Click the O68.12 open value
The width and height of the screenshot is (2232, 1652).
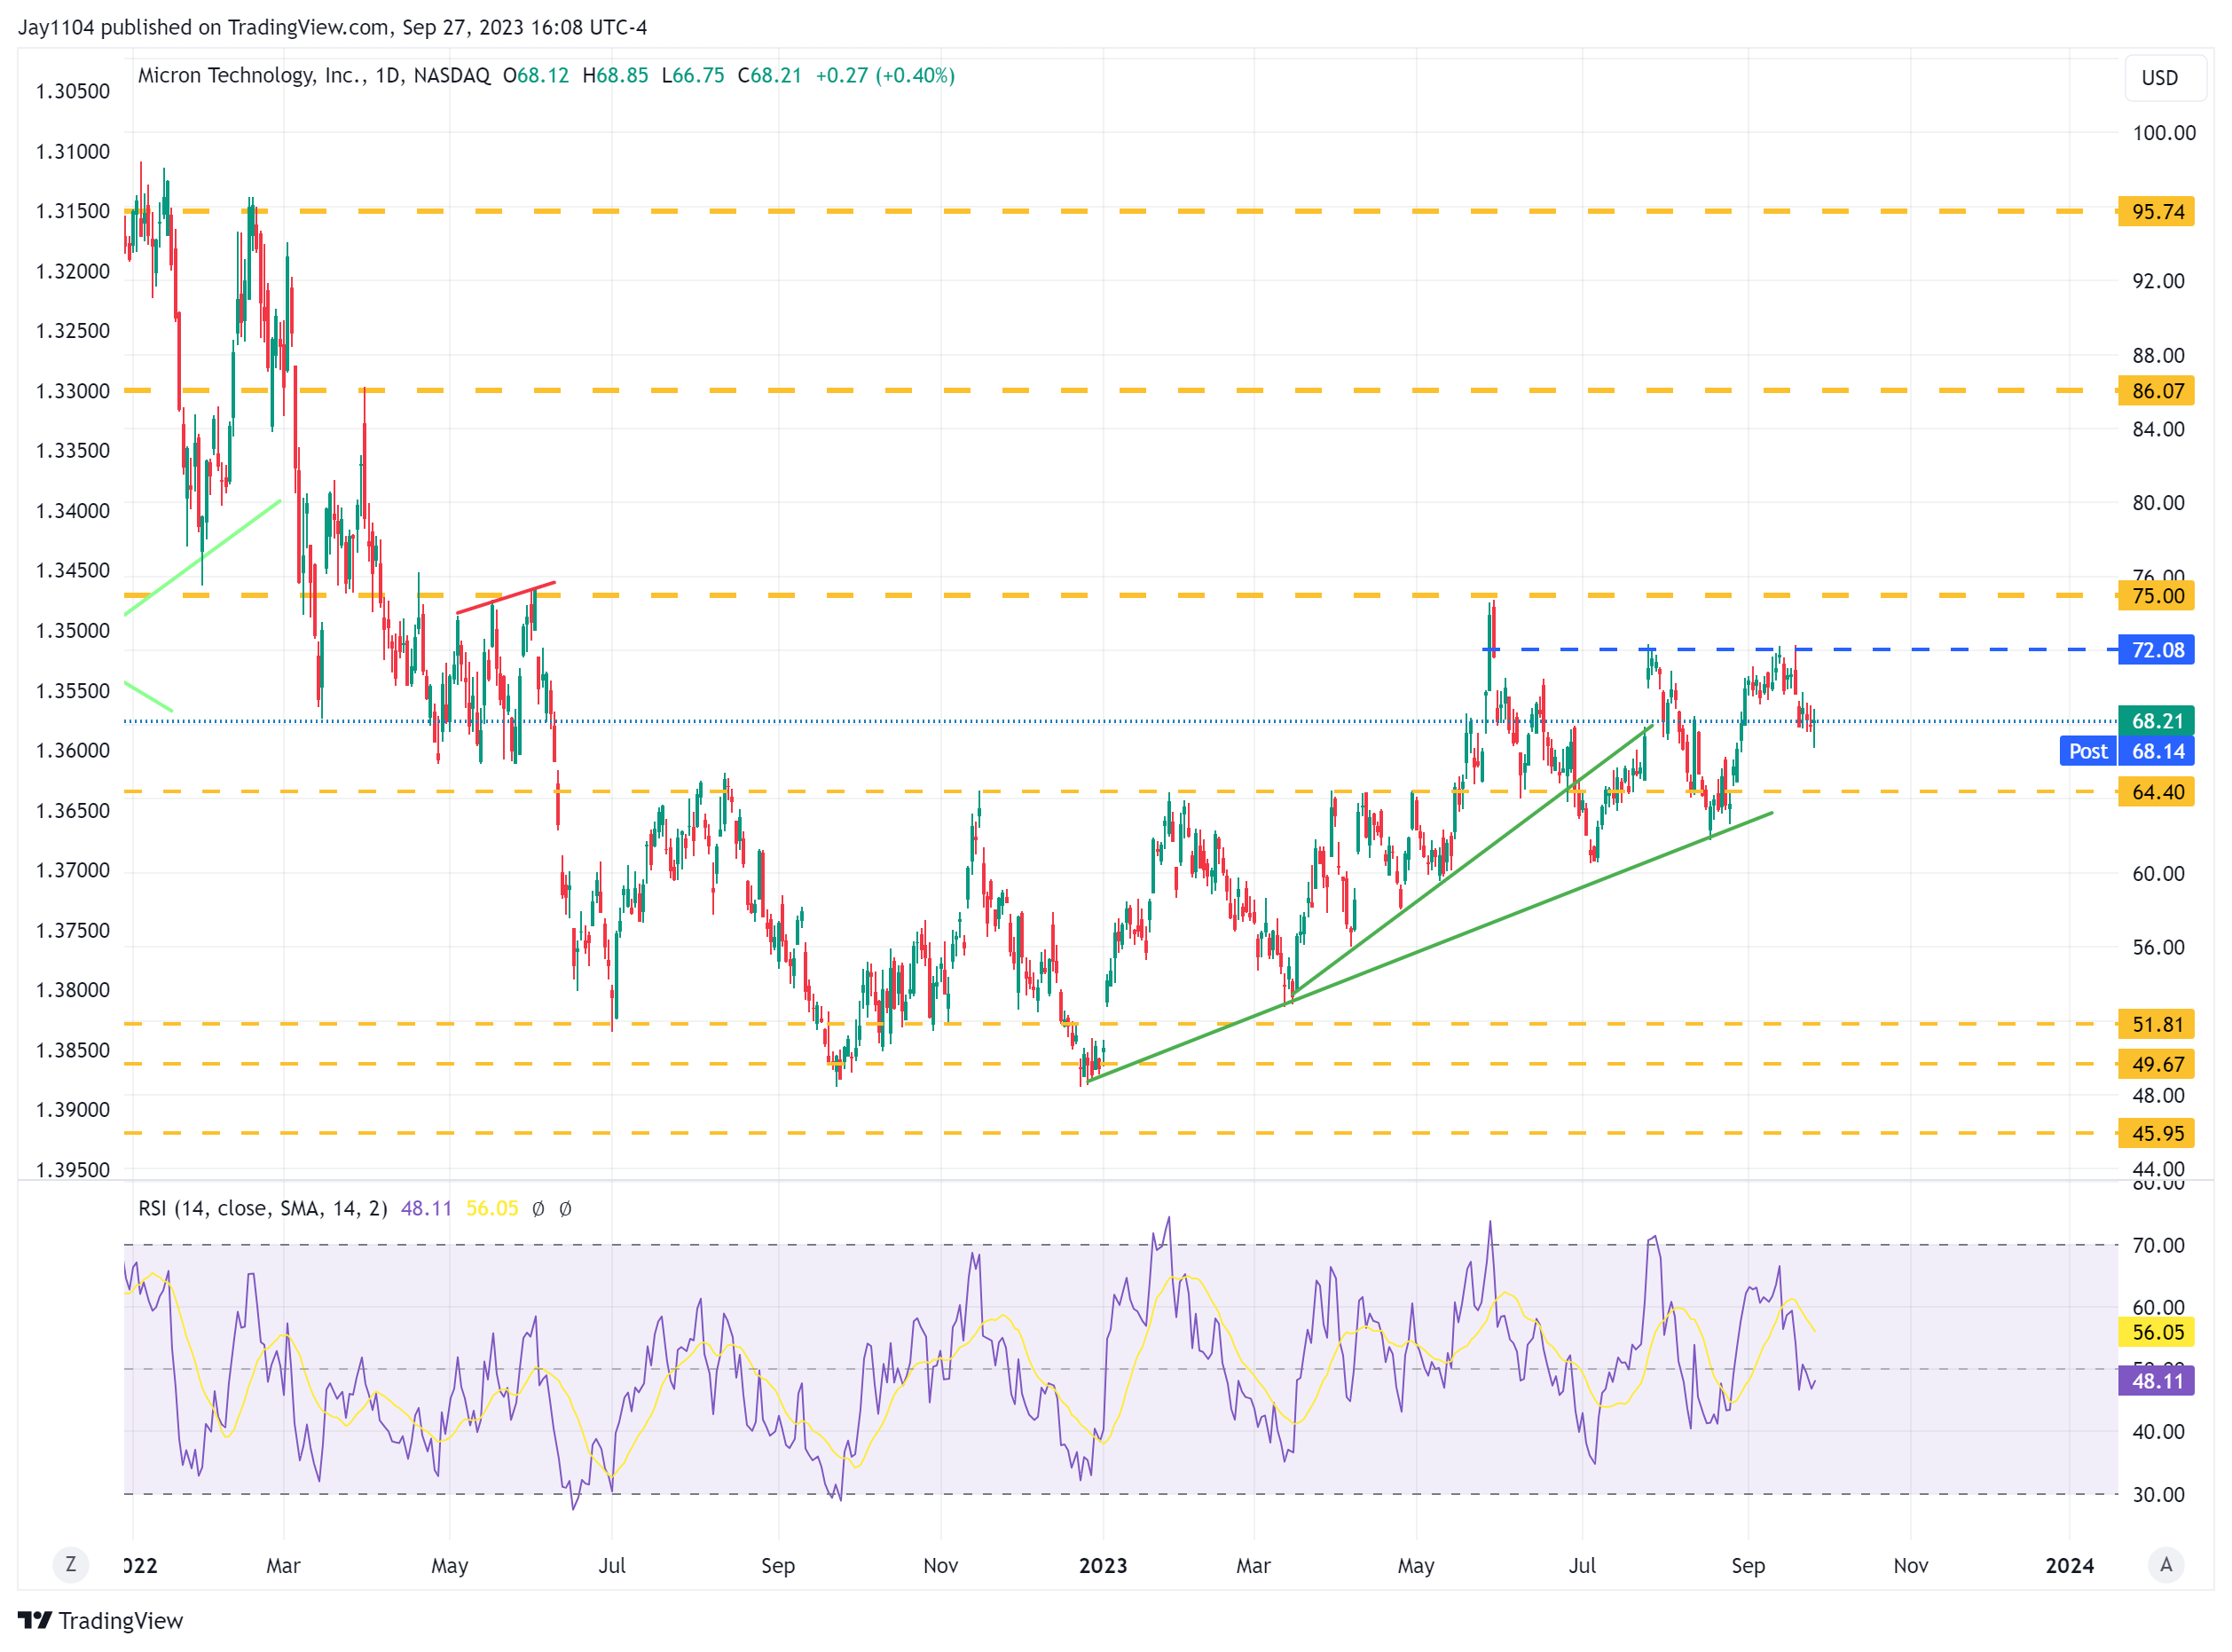click(535, 76)
